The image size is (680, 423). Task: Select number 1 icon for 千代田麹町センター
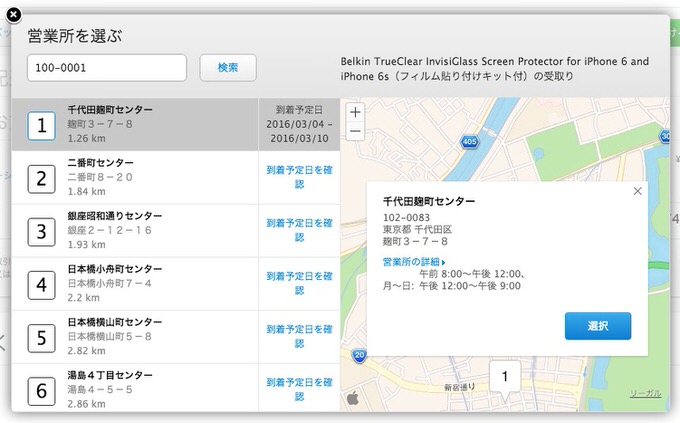(41, 126)
